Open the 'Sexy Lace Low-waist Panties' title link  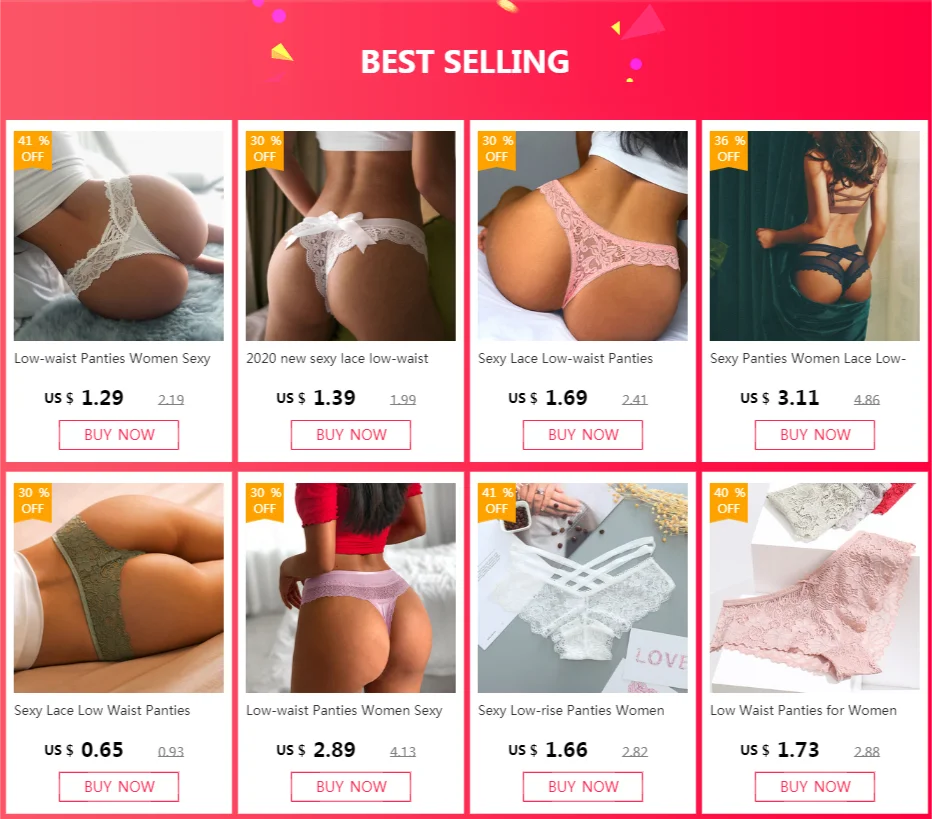click(565, 358)
